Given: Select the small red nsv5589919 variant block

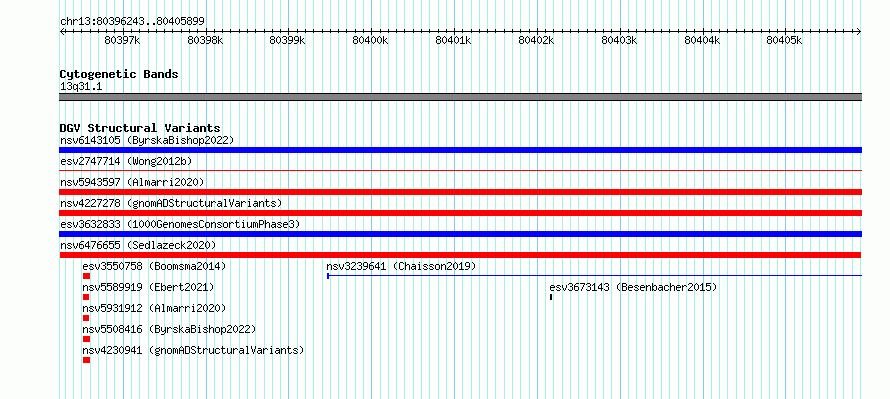Looking at the screenshot, I should [86, 297].
